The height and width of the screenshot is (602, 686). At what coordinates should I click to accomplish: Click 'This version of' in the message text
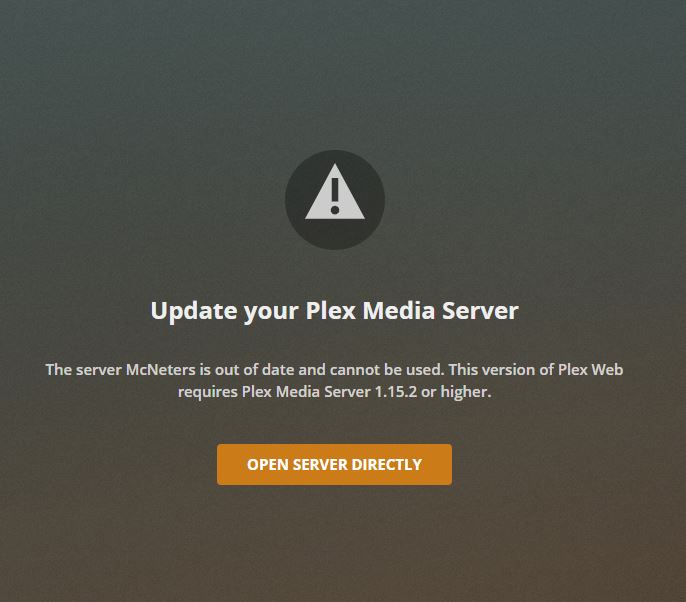click(501, 370)
